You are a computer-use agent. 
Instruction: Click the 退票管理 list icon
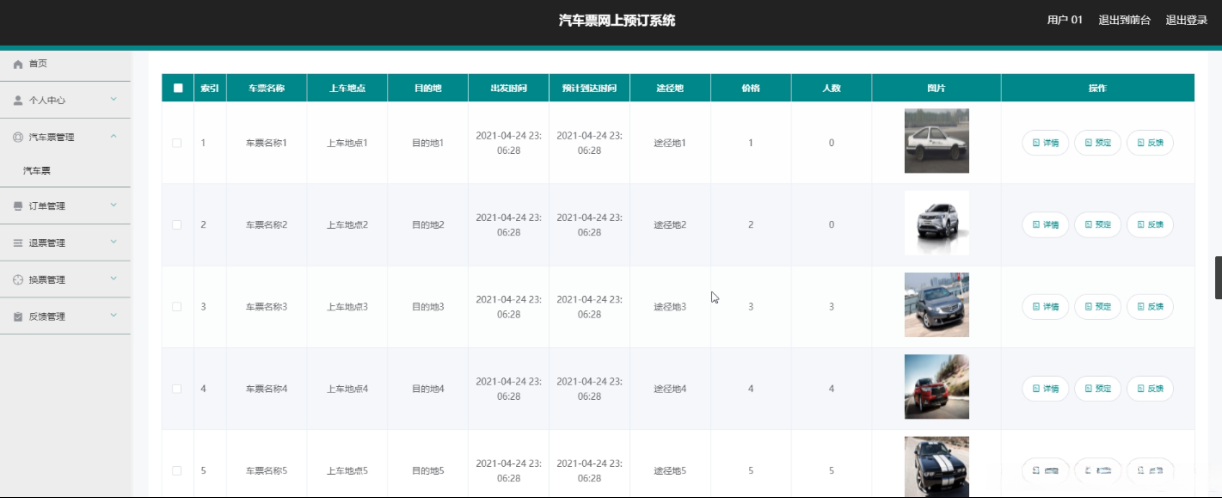[x=18, y=243]
